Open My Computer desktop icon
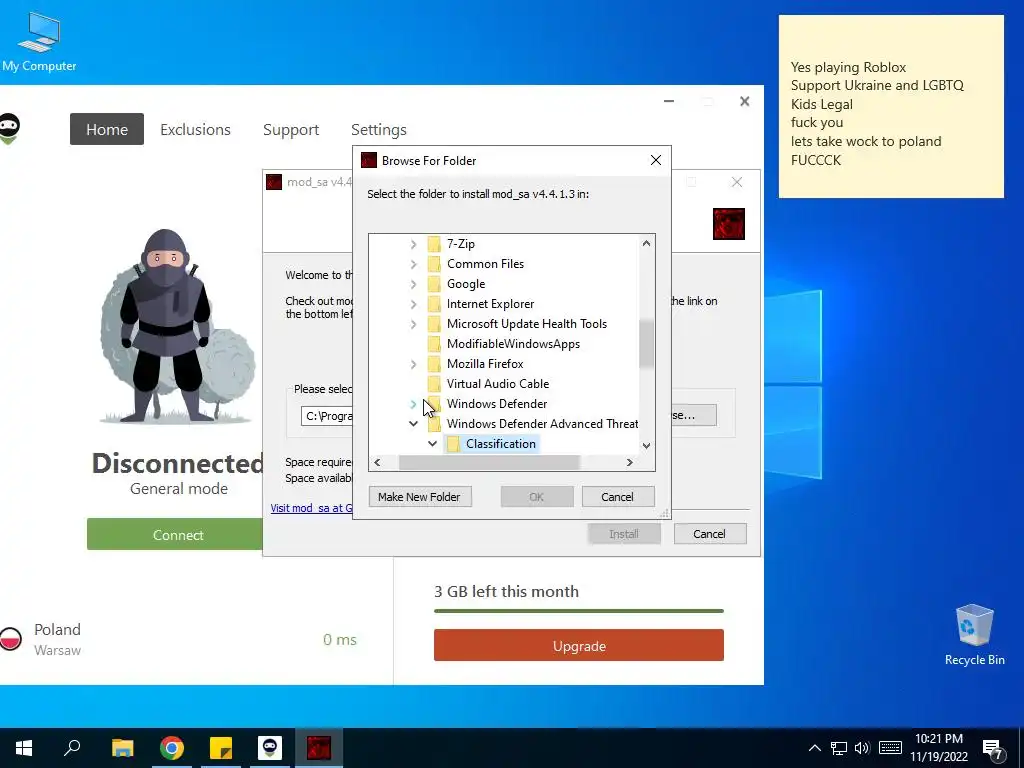Viewport: 1024px width, 768px height. 39,42
